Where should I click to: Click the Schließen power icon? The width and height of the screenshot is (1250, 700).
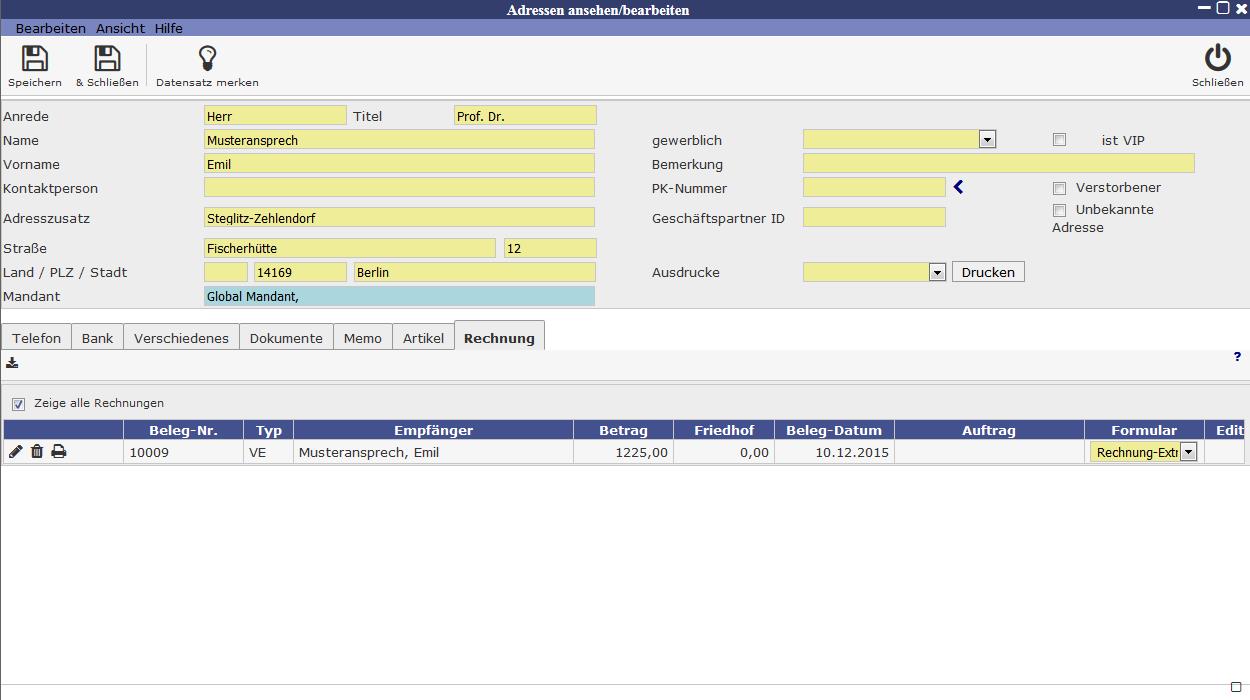1217,59
